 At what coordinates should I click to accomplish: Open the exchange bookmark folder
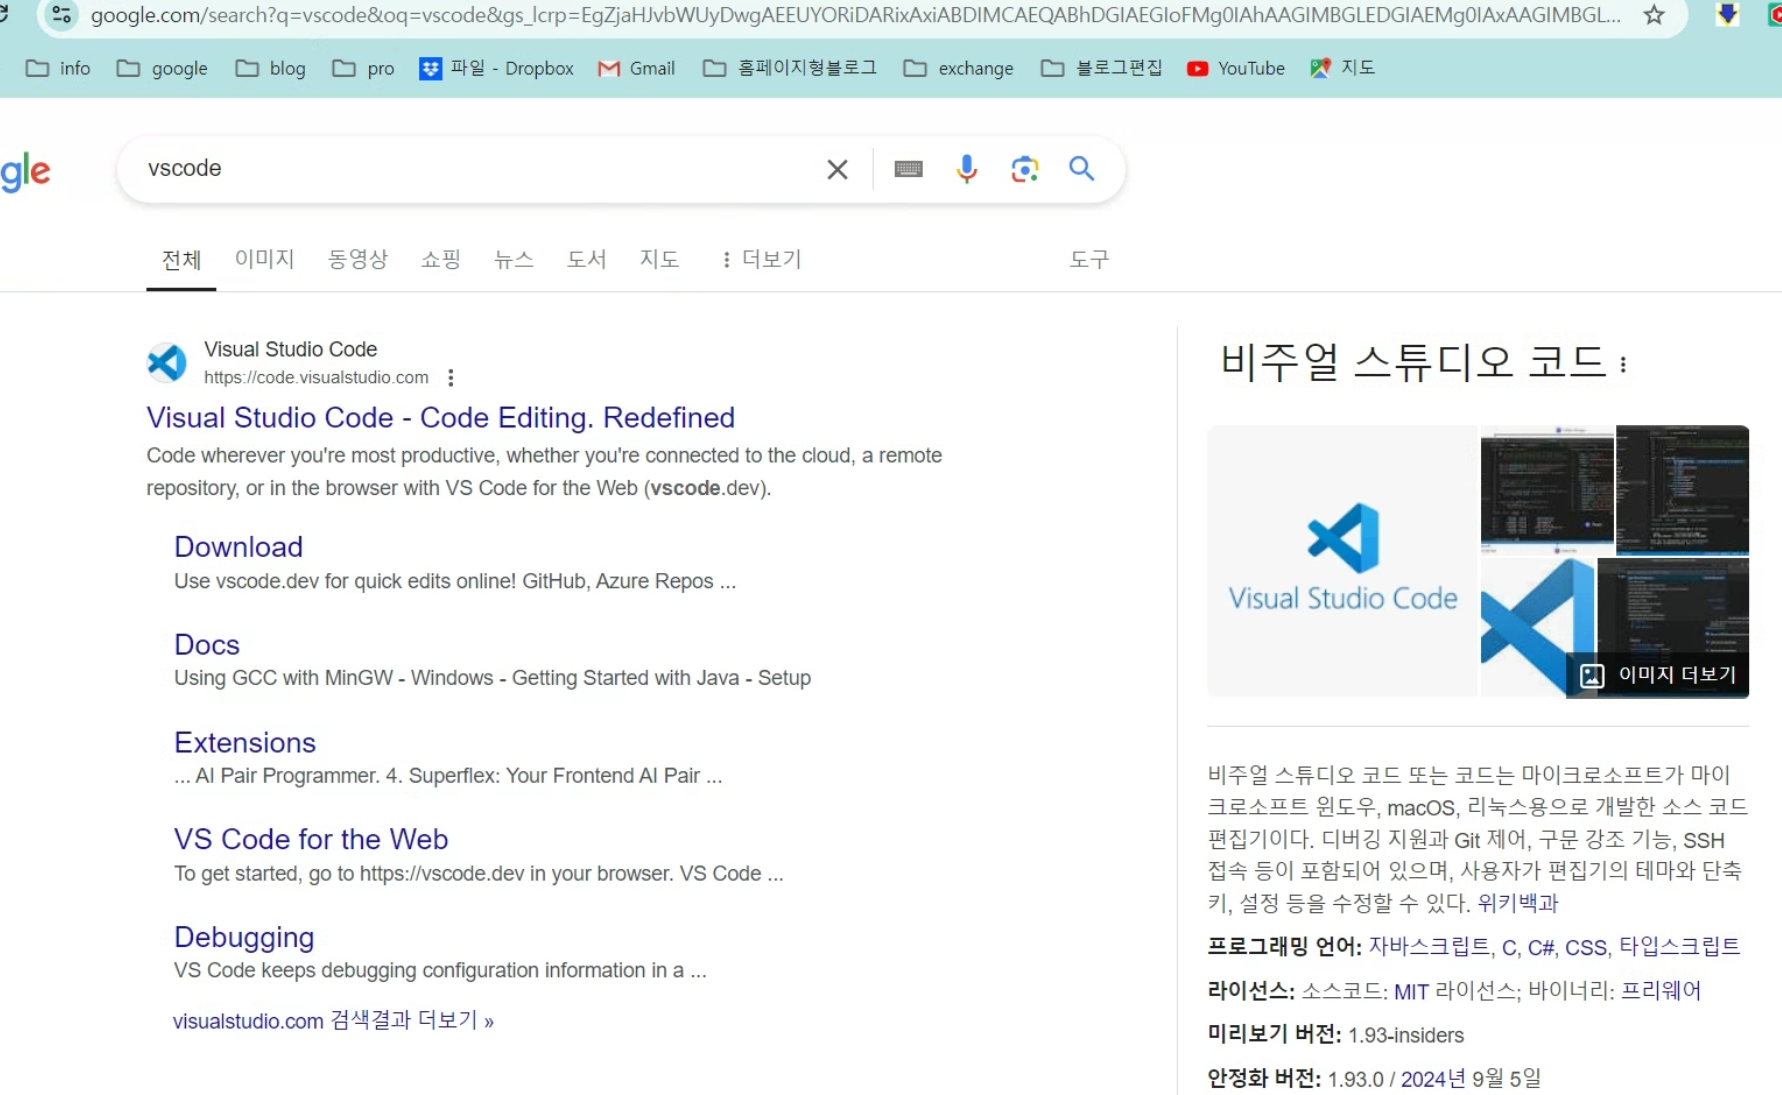958,68
